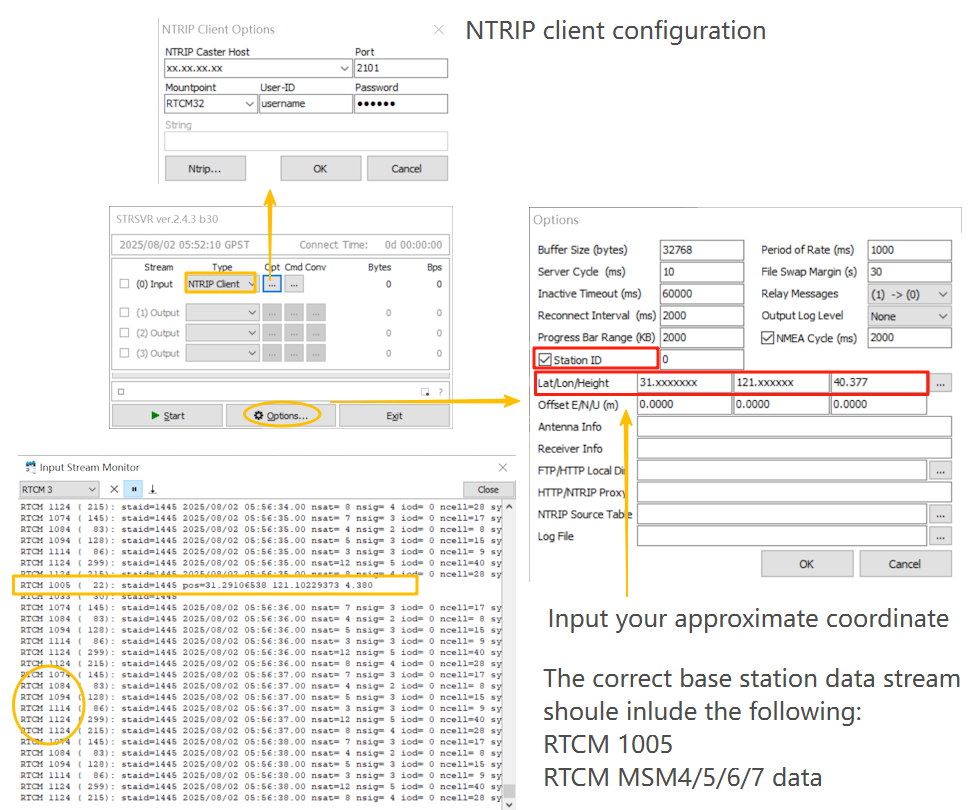This screenshot has width=980, height=810.
Task: Click browse button for NTRIP Source Table
Action: click(941, 515)
